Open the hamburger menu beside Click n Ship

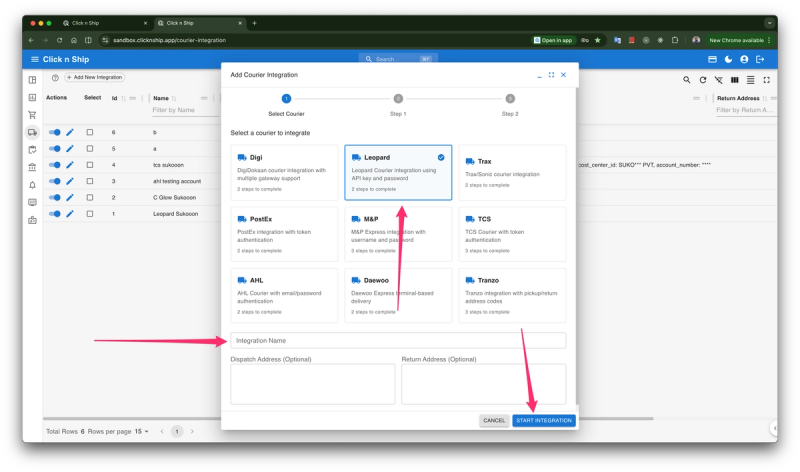pyautogui.click(x=35, y=59)
